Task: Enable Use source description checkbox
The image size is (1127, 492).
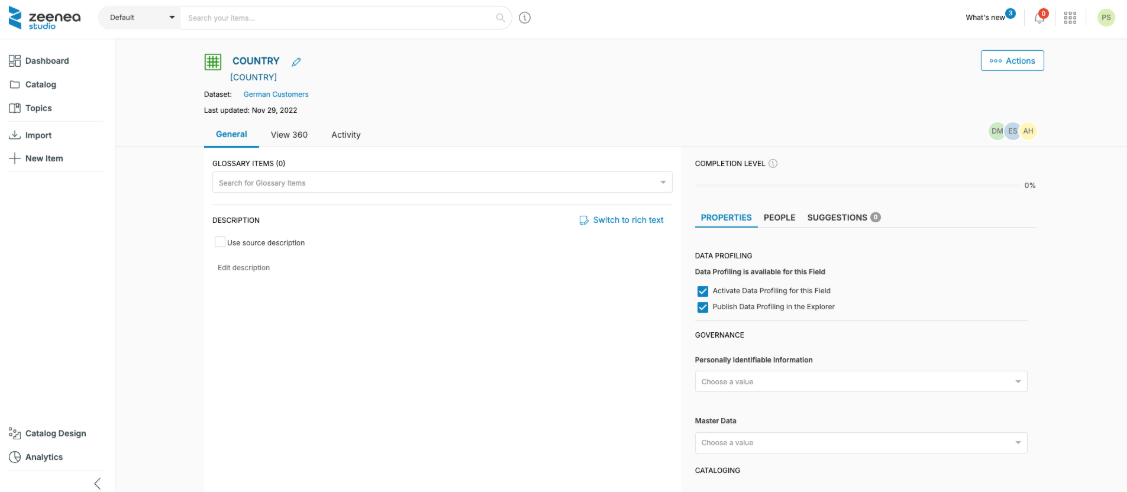Action: (220, 242)
